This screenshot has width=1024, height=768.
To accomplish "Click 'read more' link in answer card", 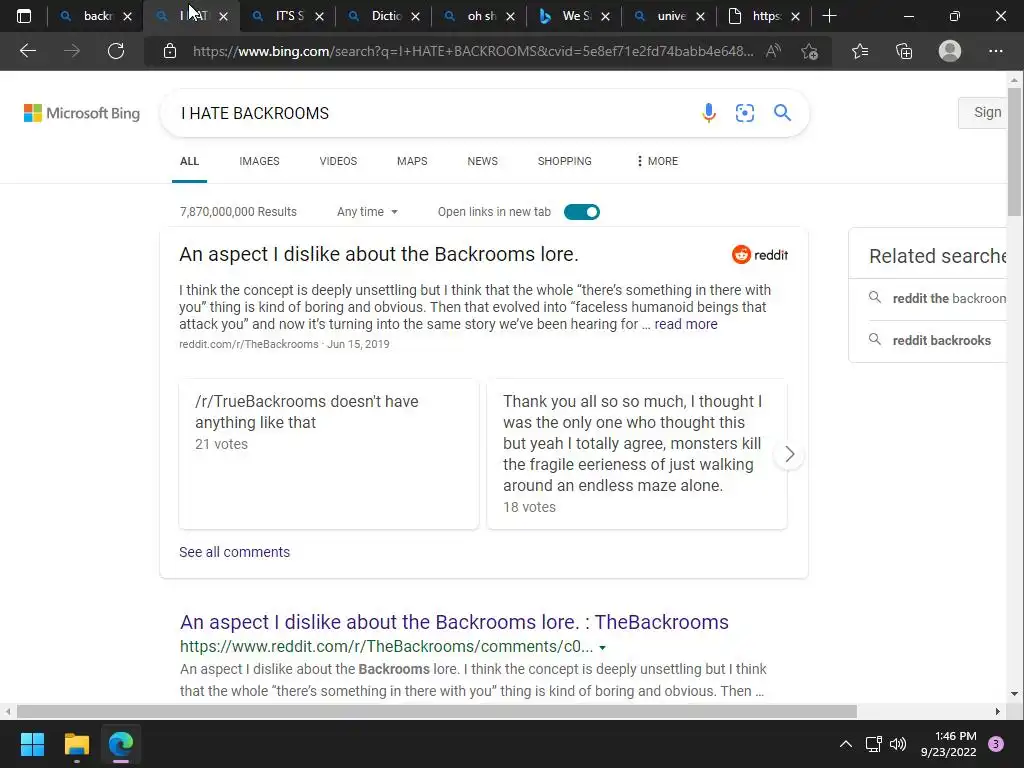I will [686, 325].
